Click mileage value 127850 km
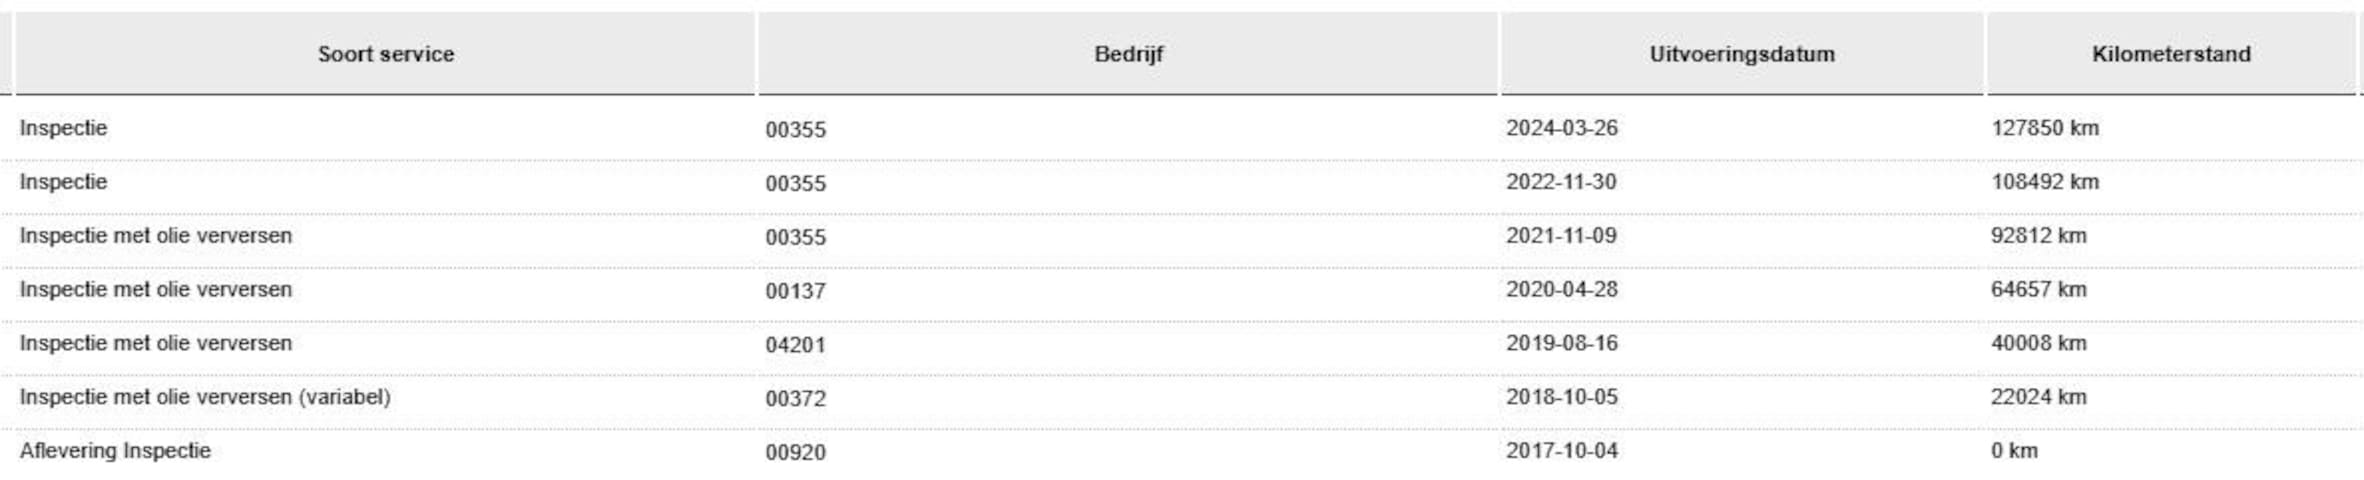Image resolution: width=2364 pixels, height=480 pixels. point(2045,128)
